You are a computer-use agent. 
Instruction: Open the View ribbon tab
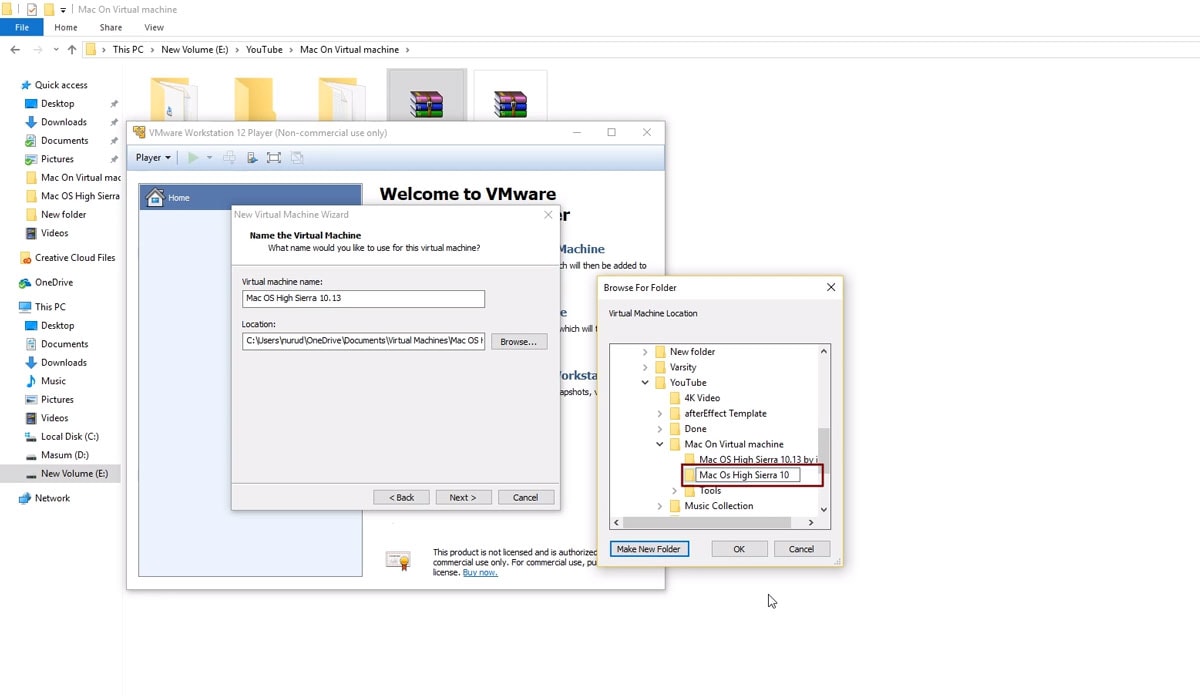[154, 27]
